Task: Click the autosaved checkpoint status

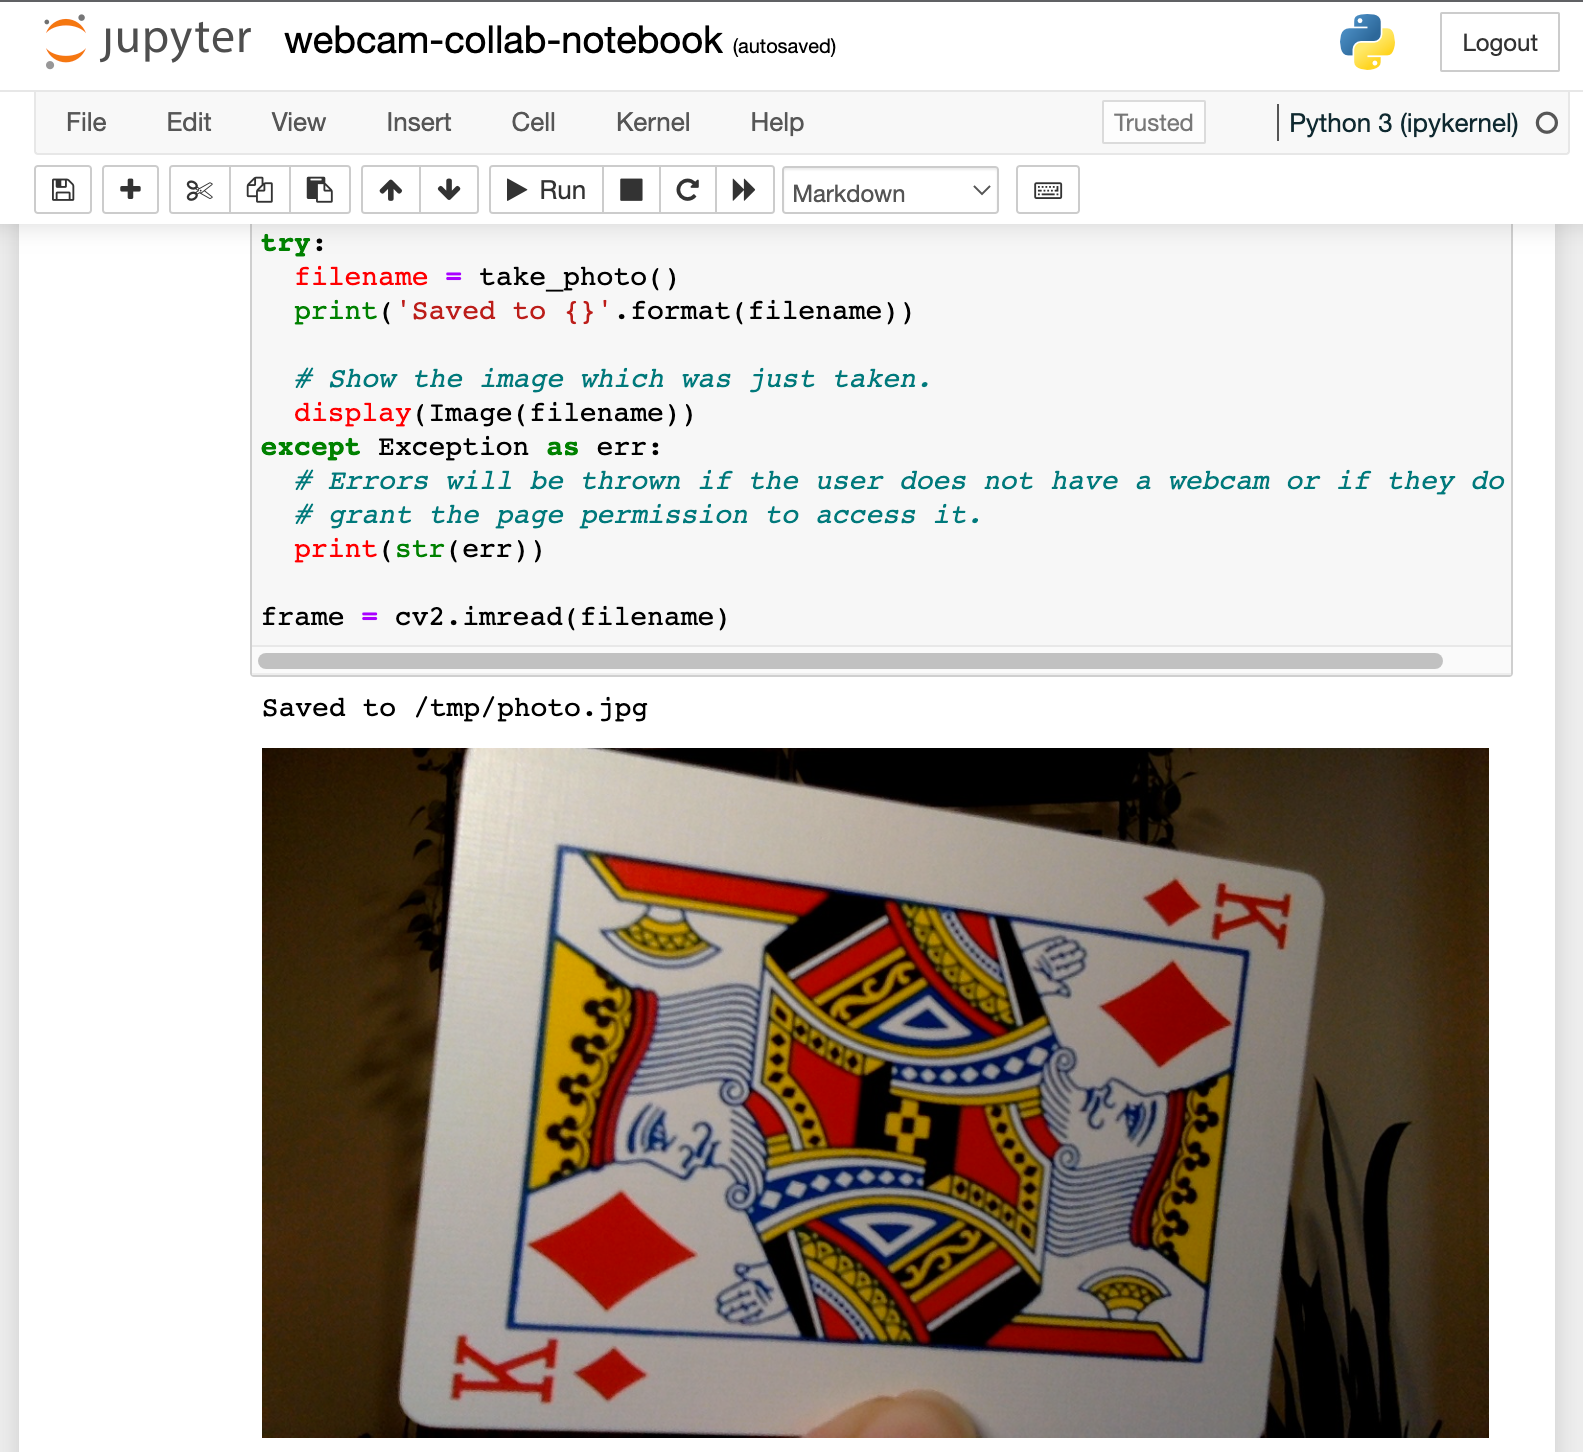Action: (x=784, y=46)
